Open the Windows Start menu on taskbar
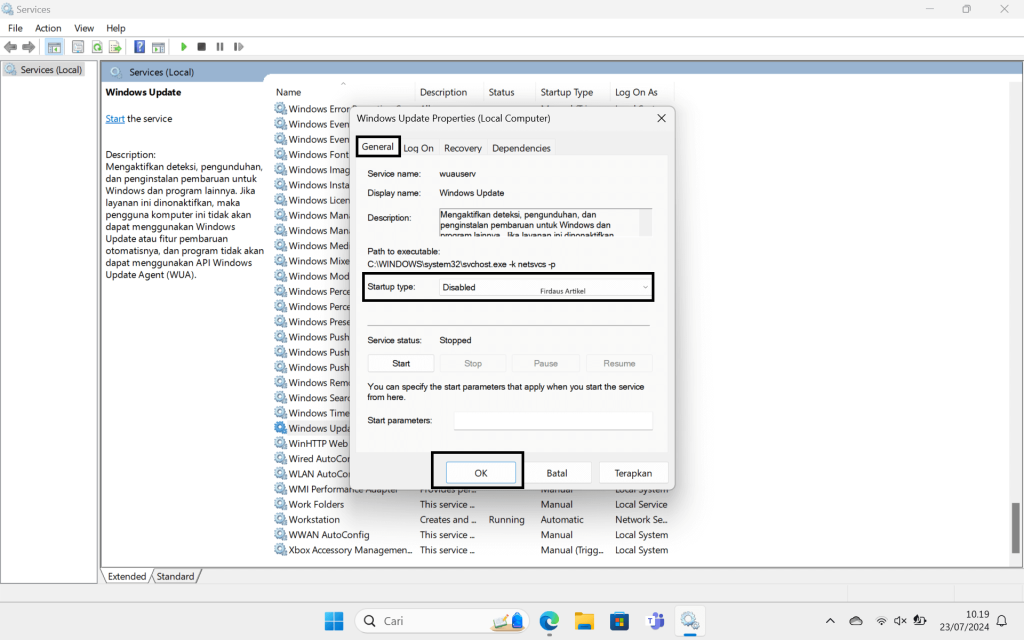Image resolution: width=1024 pixels, height=640 pixels. [334, 621]
